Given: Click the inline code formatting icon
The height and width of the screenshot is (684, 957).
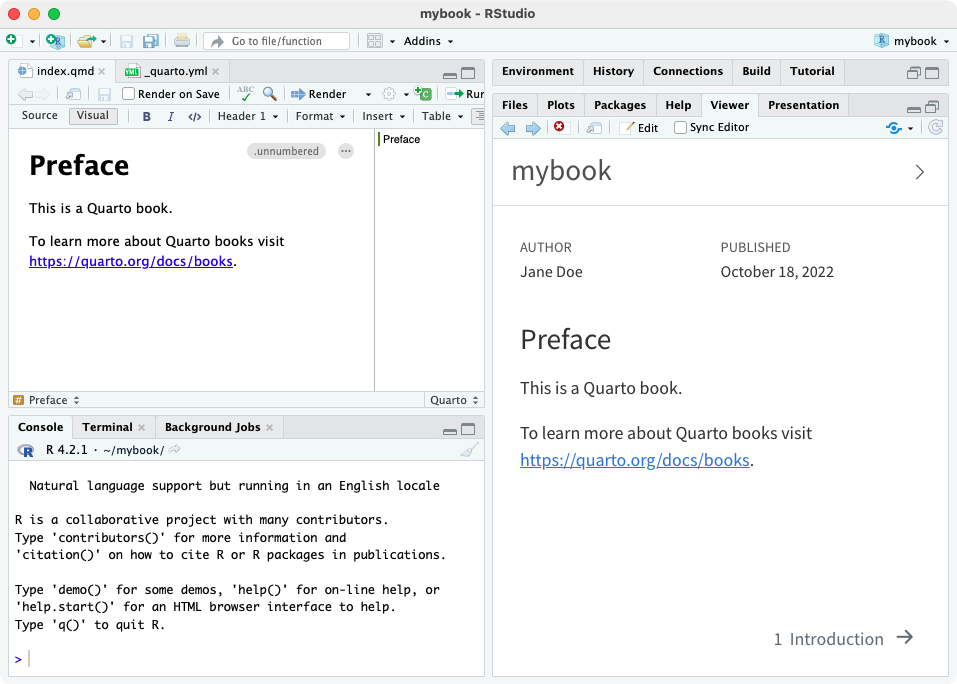Looking at the screenshot, I should tap(195, 117).
